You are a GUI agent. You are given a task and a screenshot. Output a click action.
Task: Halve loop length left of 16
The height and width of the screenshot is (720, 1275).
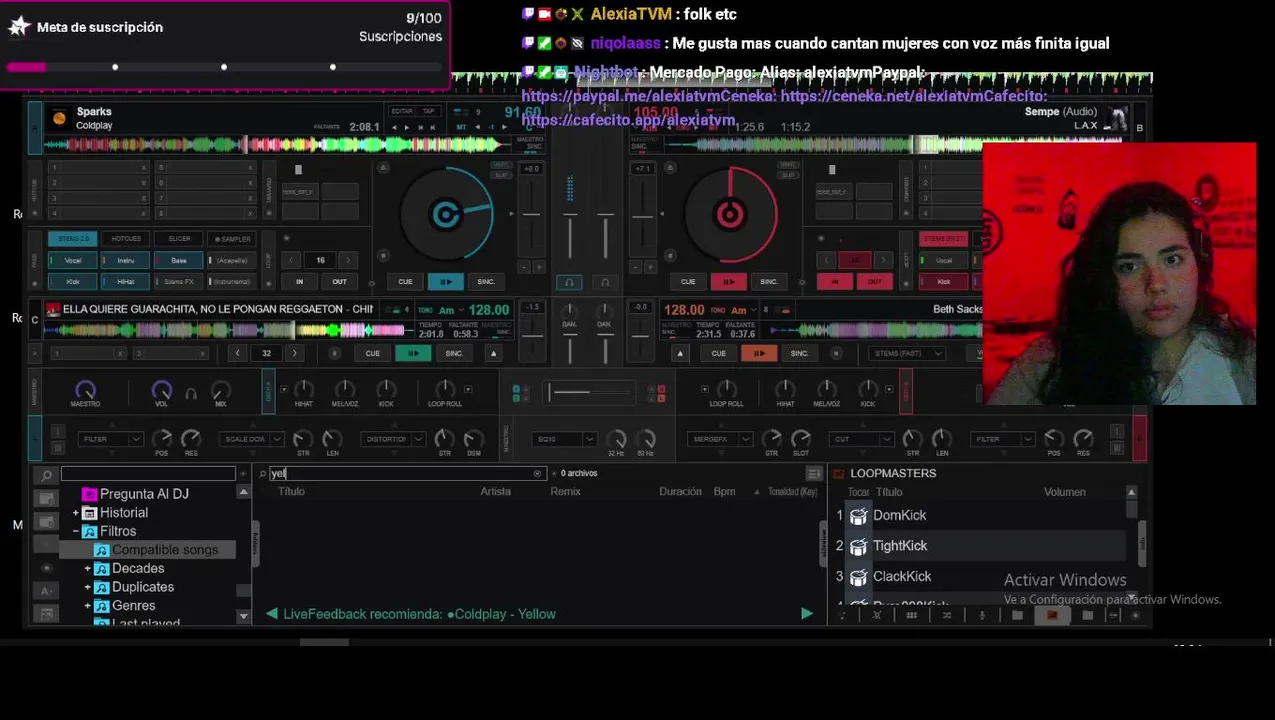click(291, 260)
